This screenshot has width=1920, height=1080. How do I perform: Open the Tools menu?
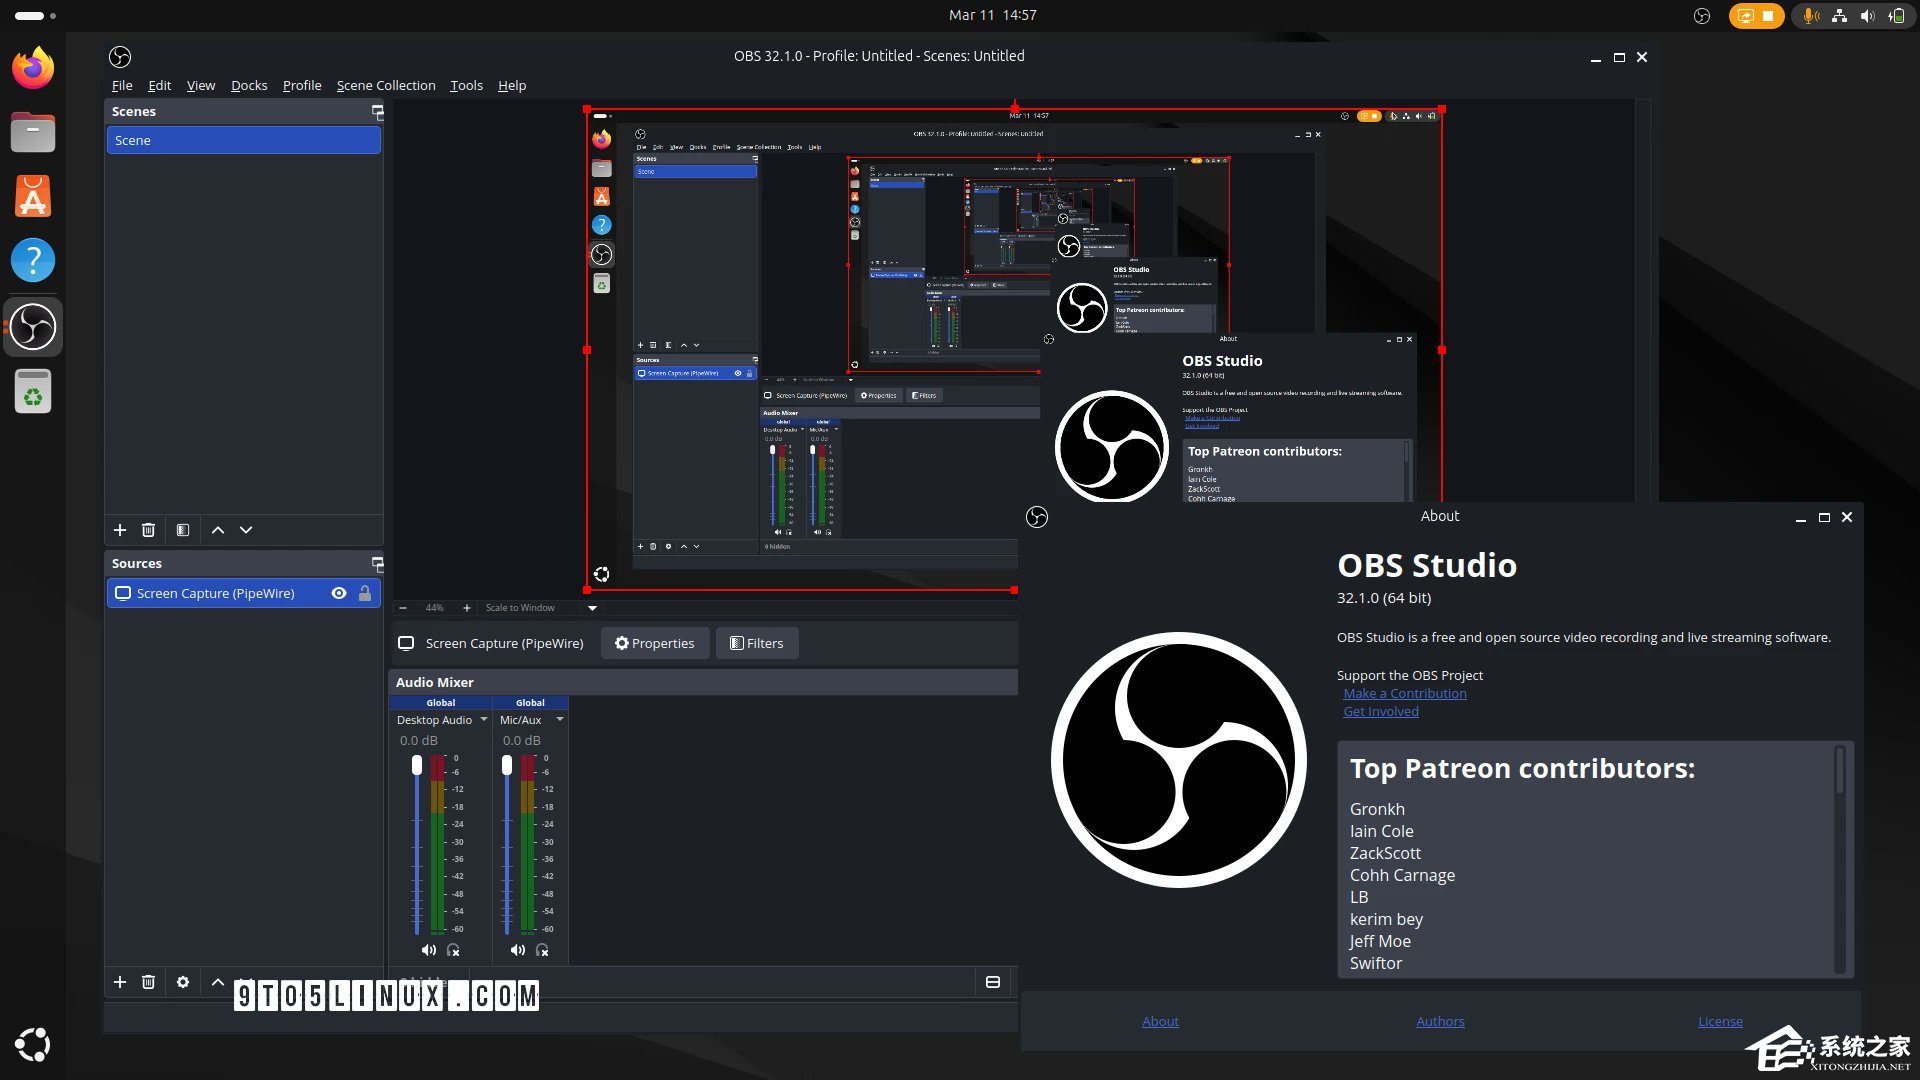[466, 86]
